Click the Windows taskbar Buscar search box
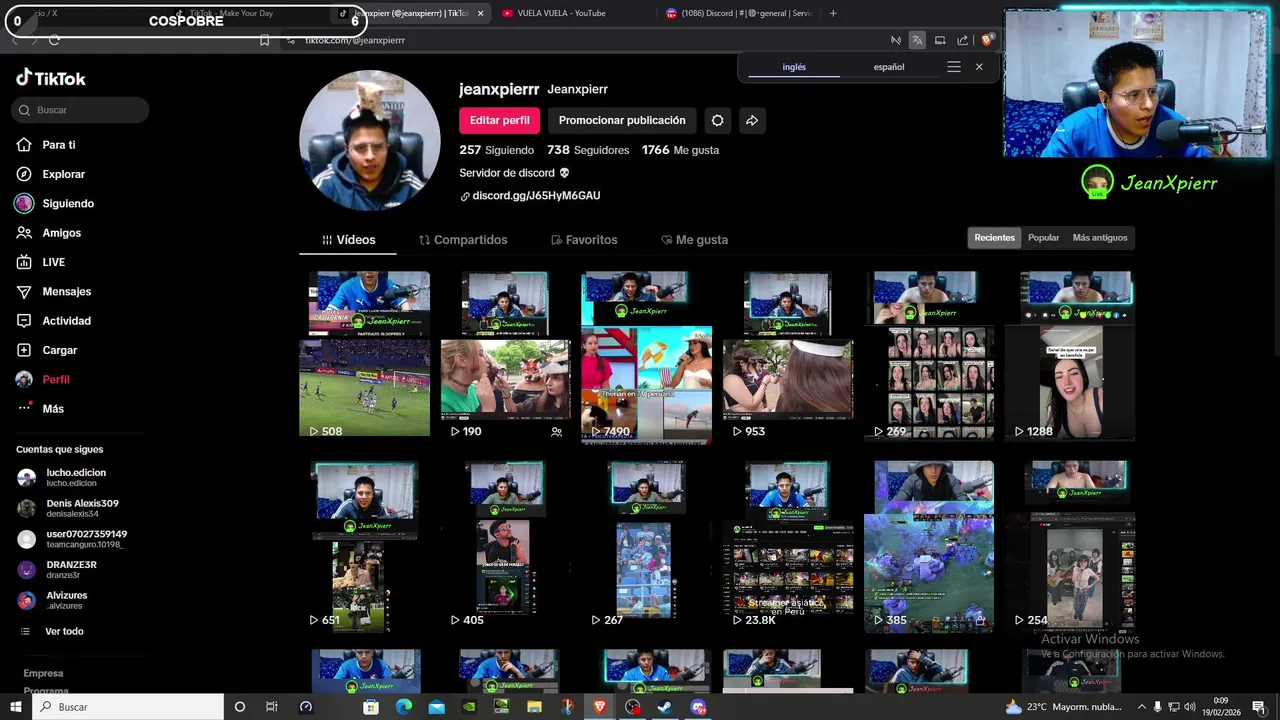Viewport: 1280px width, 720px height. coord(129,707)
